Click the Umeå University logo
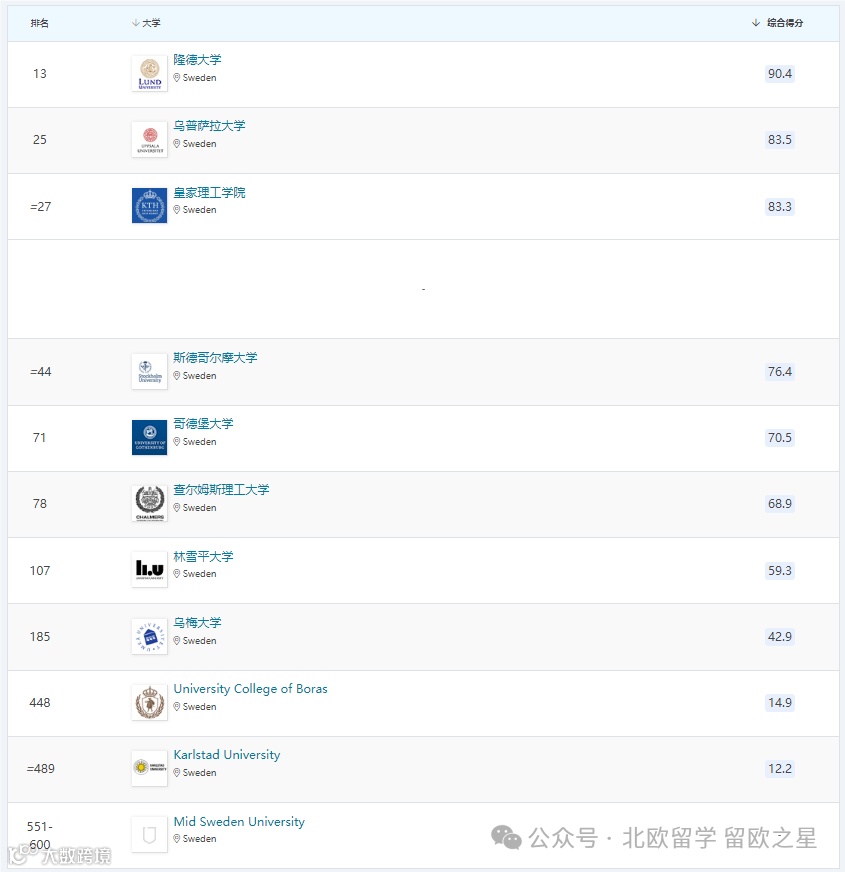The image size is (845, 872). point(150,636)
